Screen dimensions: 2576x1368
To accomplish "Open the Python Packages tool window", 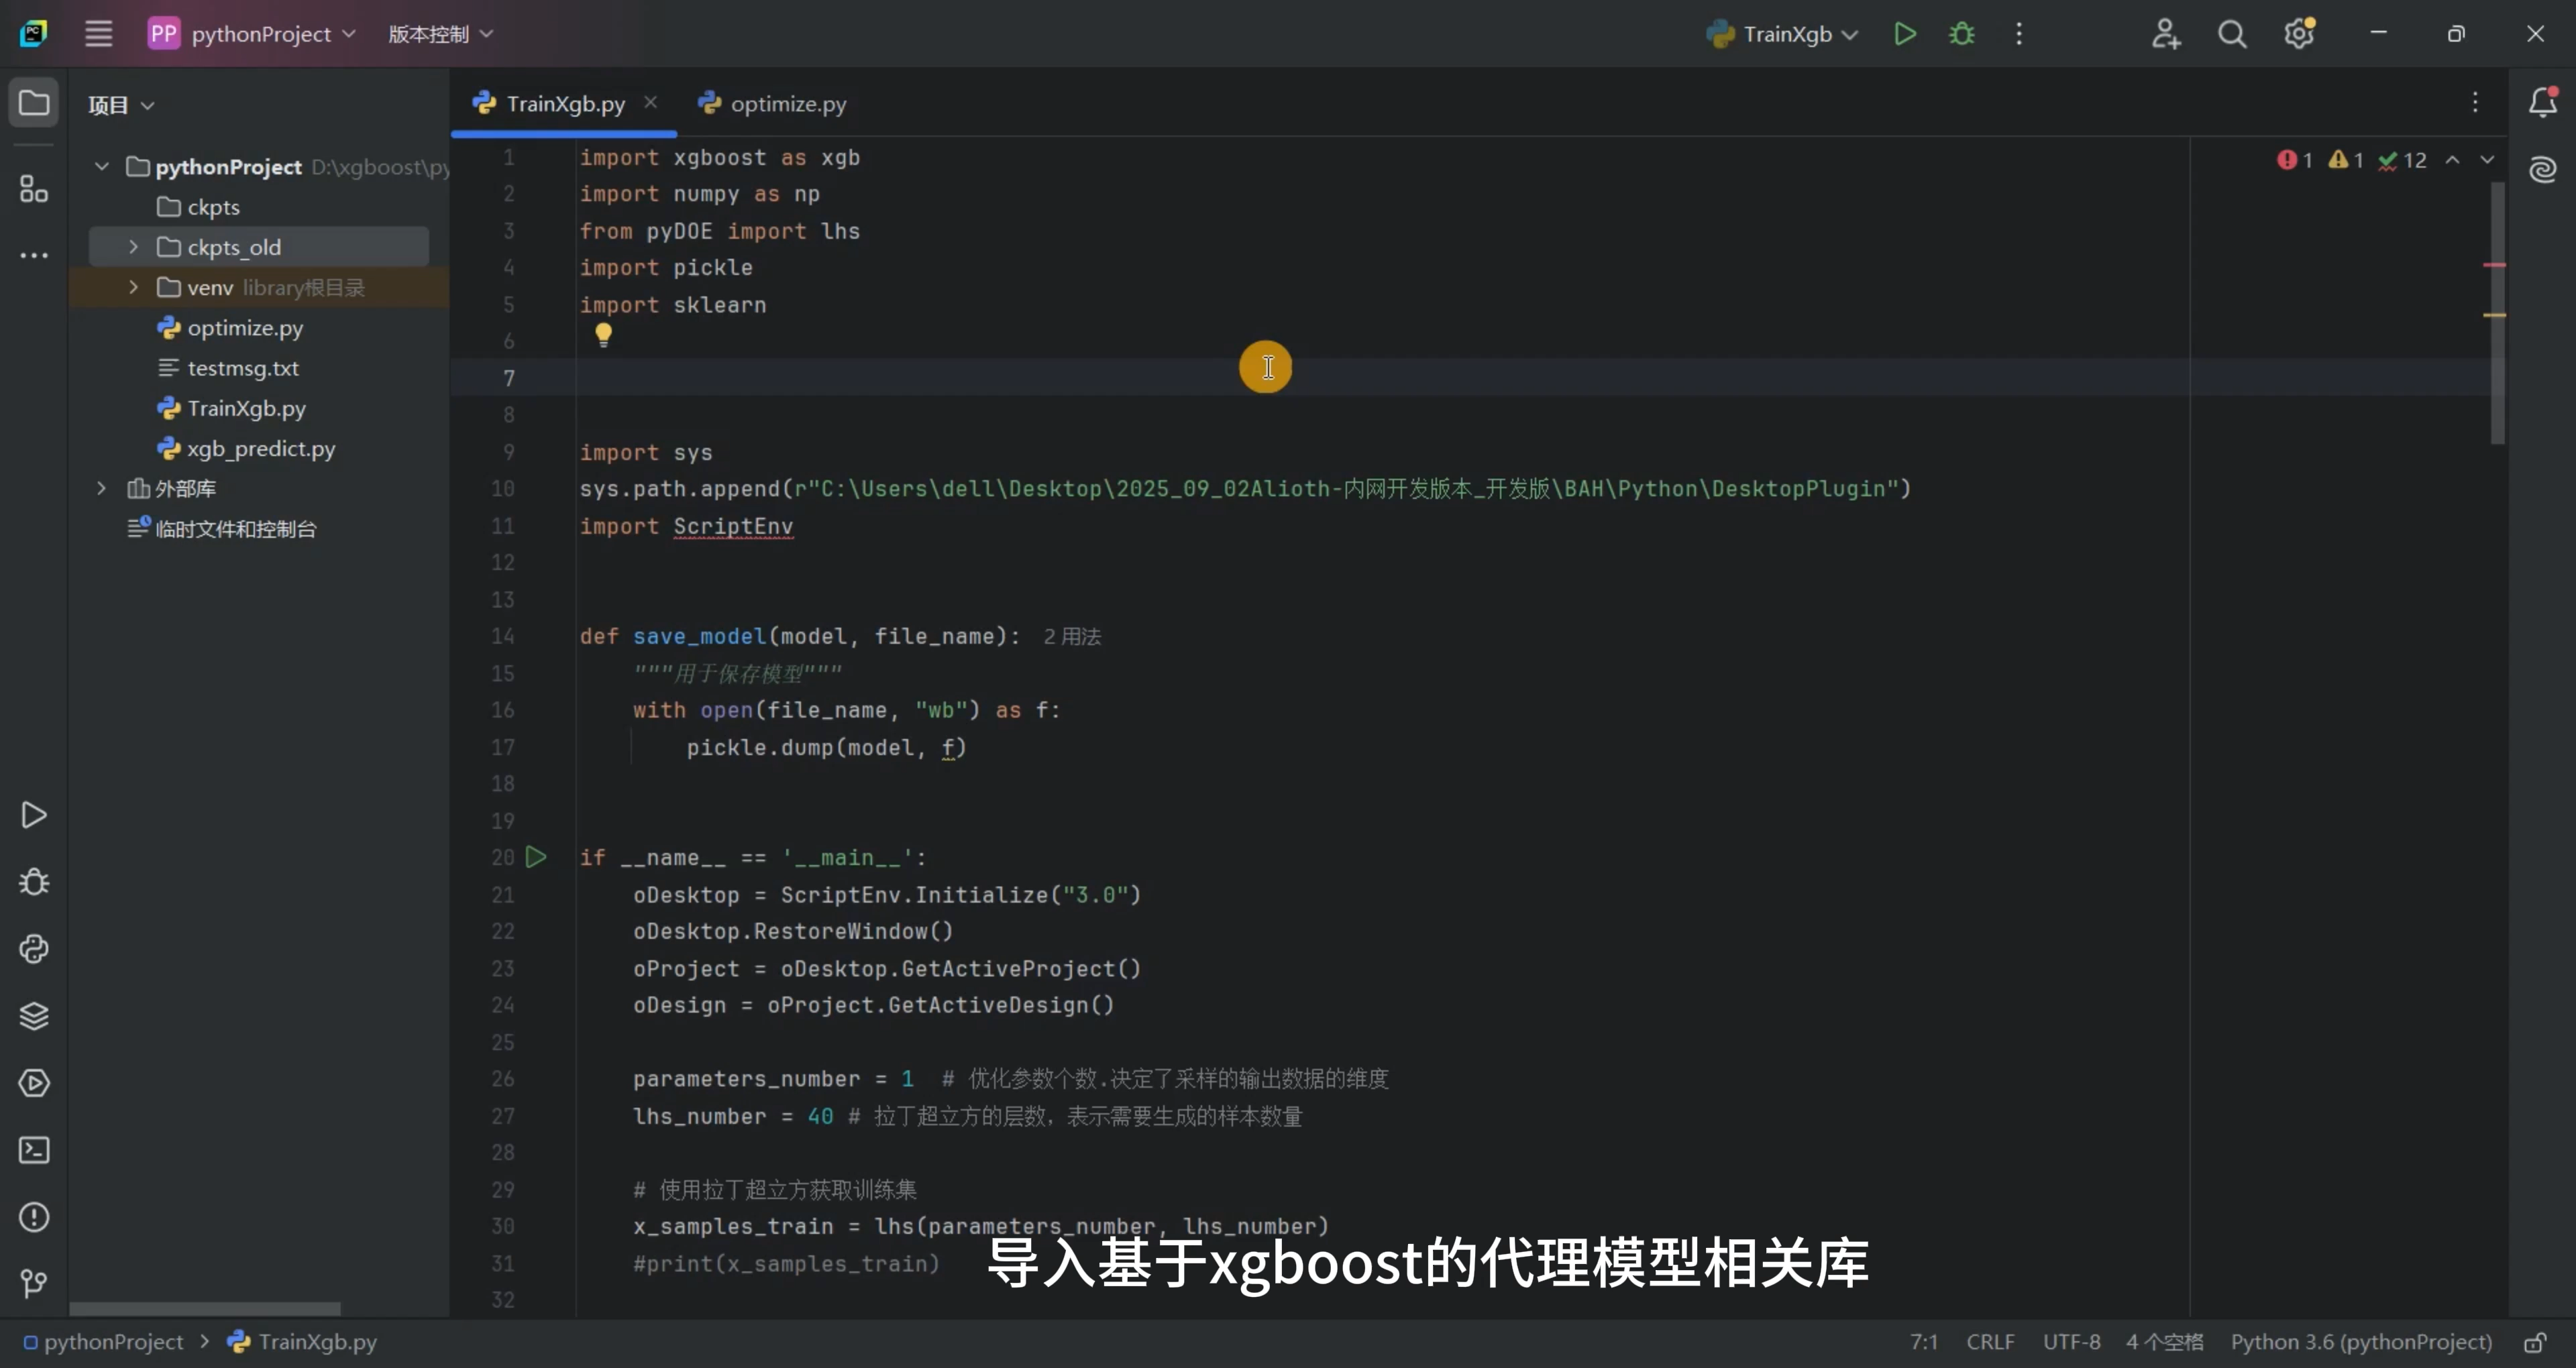I will pyautogui.click(x=34, y=1016).
